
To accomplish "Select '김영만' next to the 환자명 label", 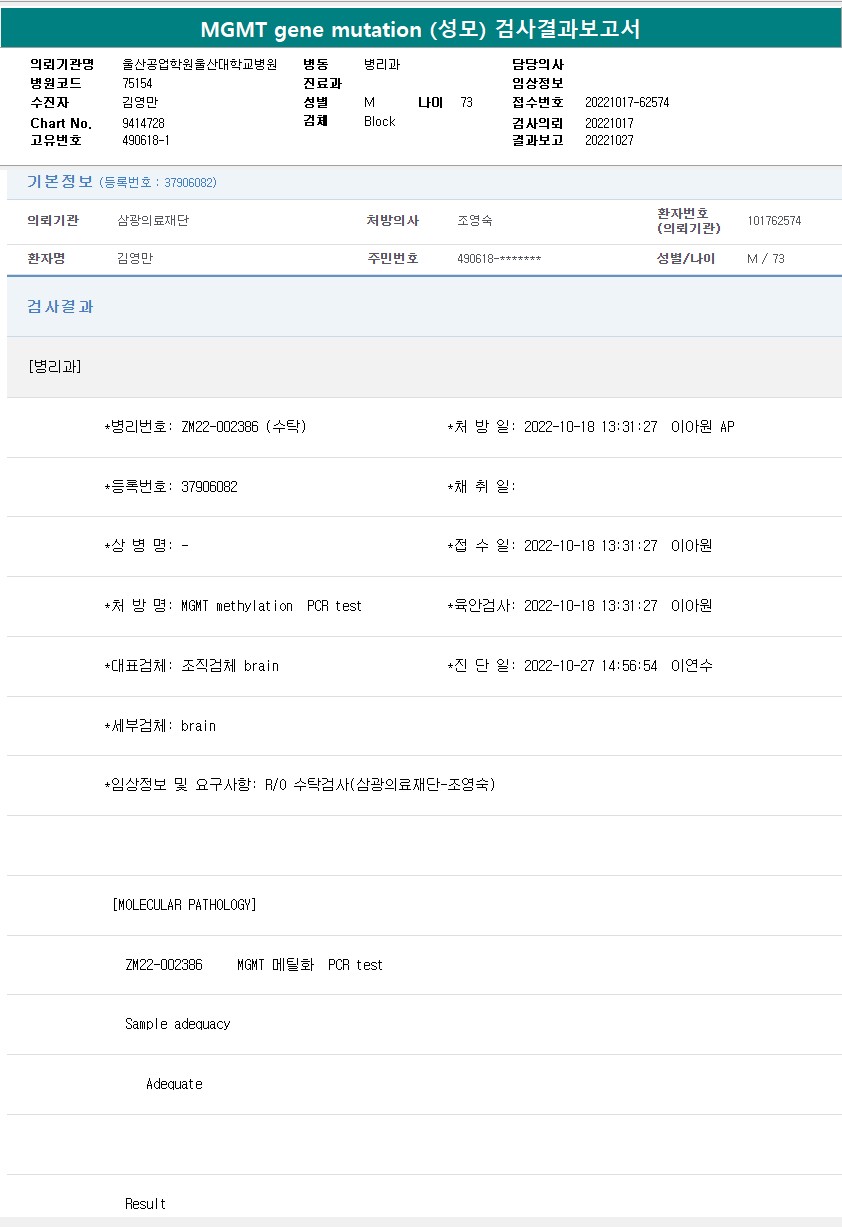I will 135,259.
